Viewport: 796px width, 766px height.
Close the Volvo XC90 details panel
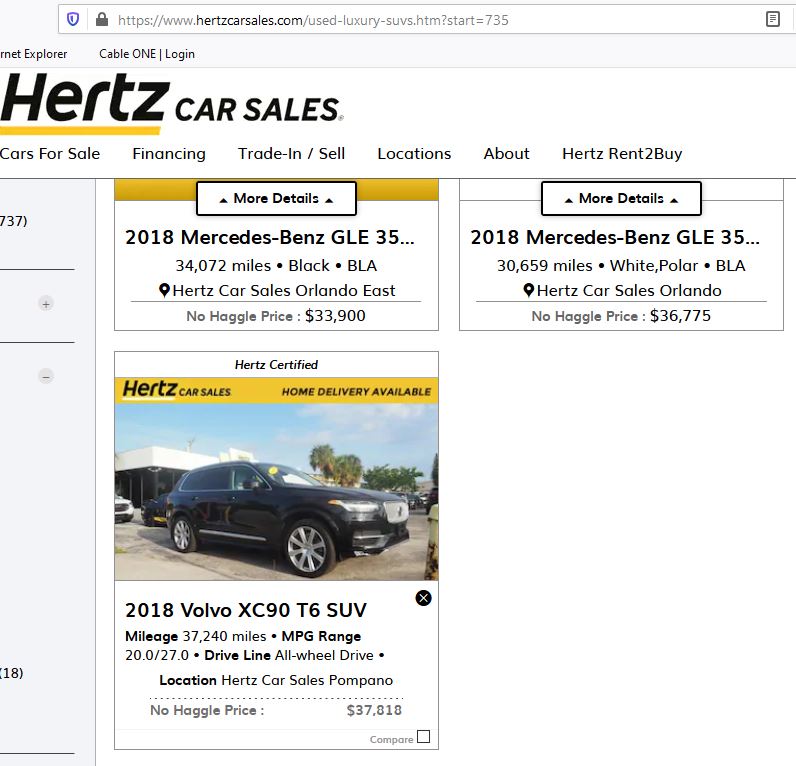click(423, 598)
